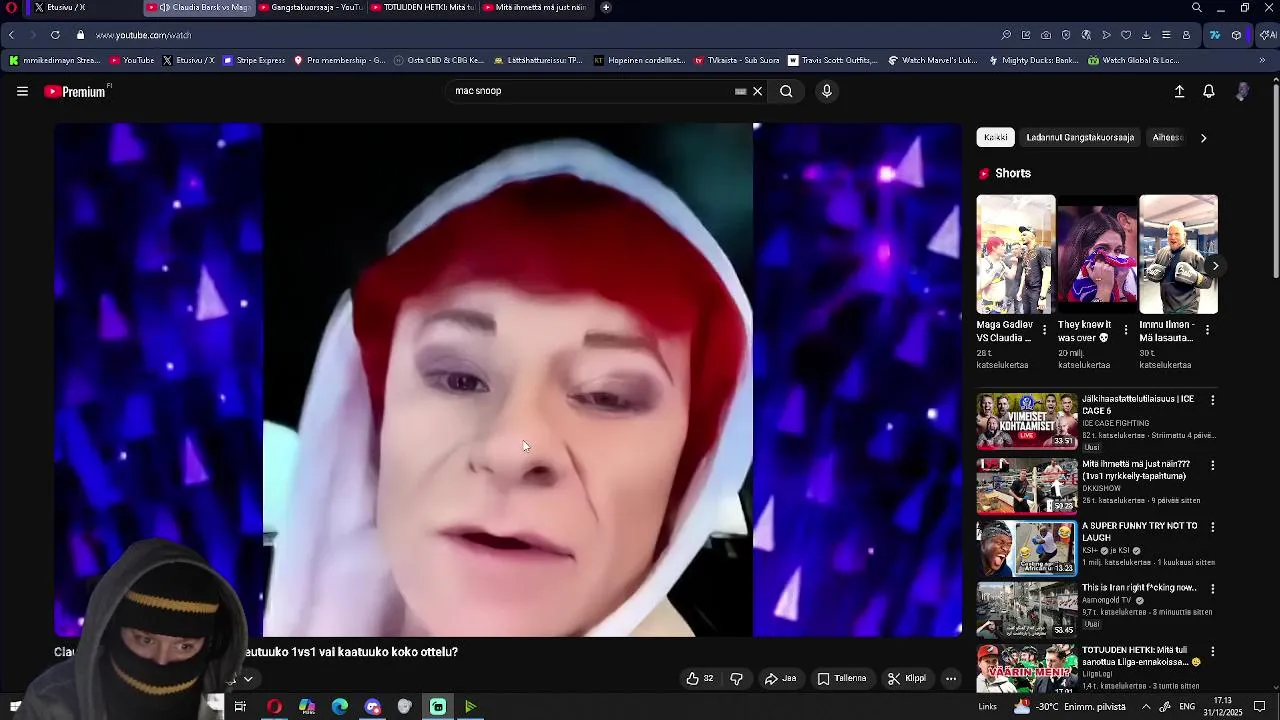
Task: Open the 'Stripe Express' bookmark
Action: point(254,60)
